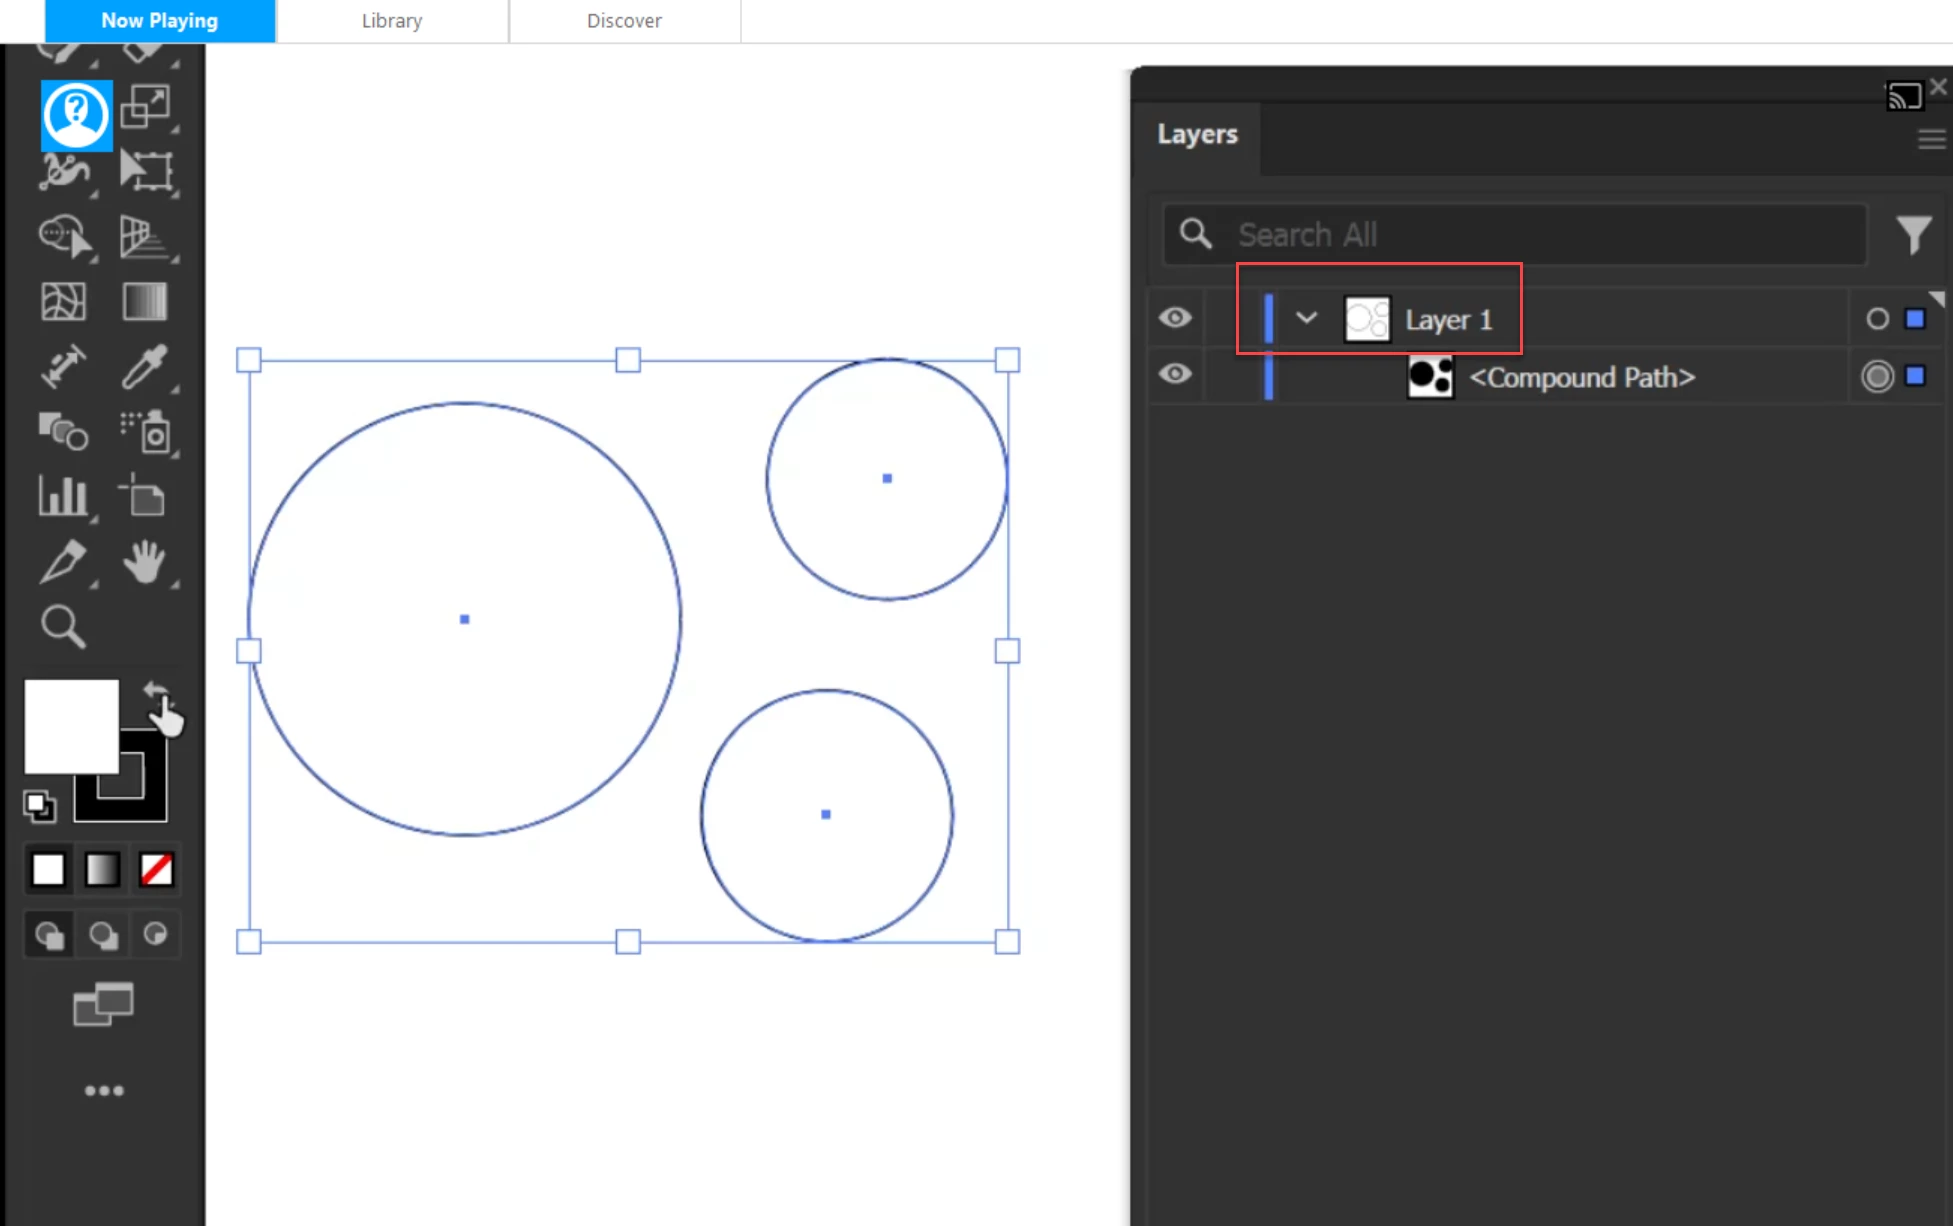The image size is (1956, 1226).
Task: Choose the Mesh tool
Action: 63,302
